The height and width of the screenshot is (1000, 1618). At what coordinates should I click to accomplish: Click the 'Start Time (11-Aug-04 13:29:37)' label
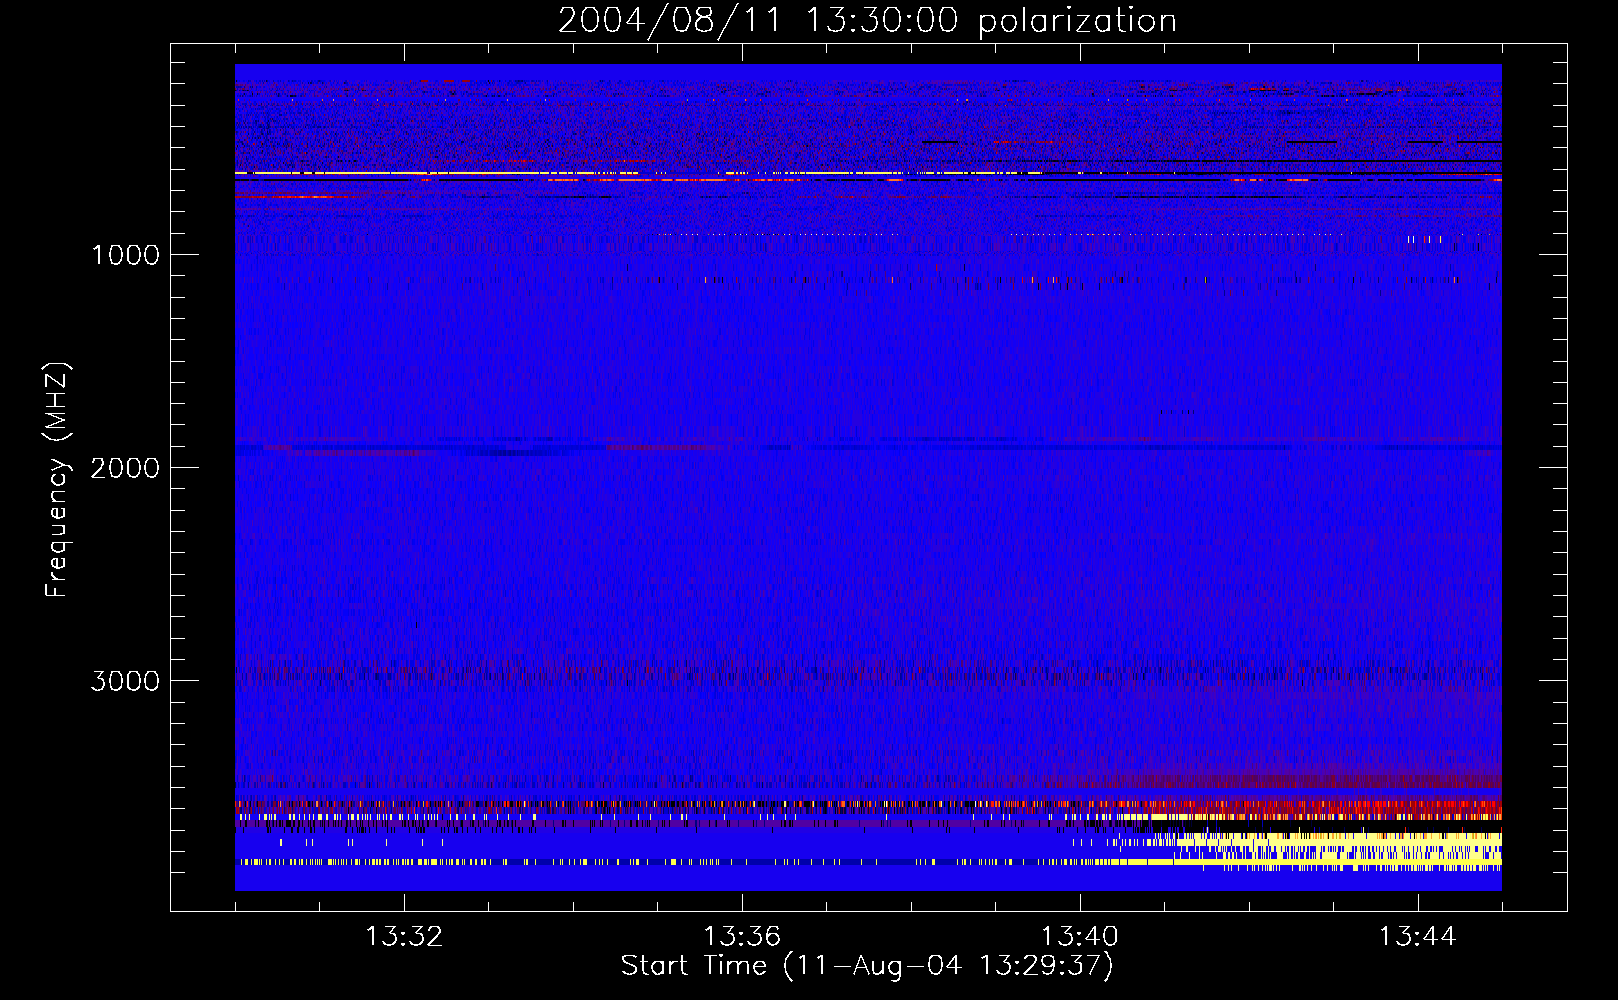(867, 965)
